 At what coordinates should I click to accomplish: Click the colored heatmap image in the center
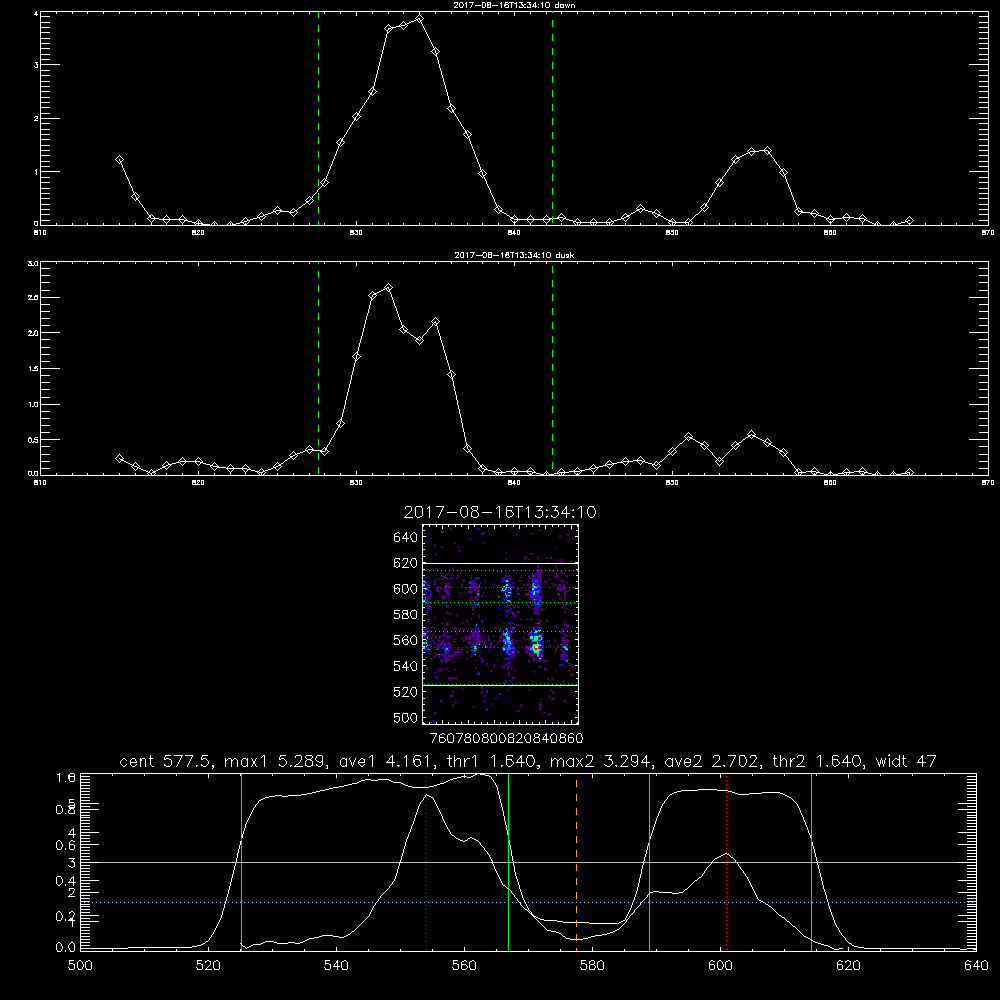coord(501,624)
